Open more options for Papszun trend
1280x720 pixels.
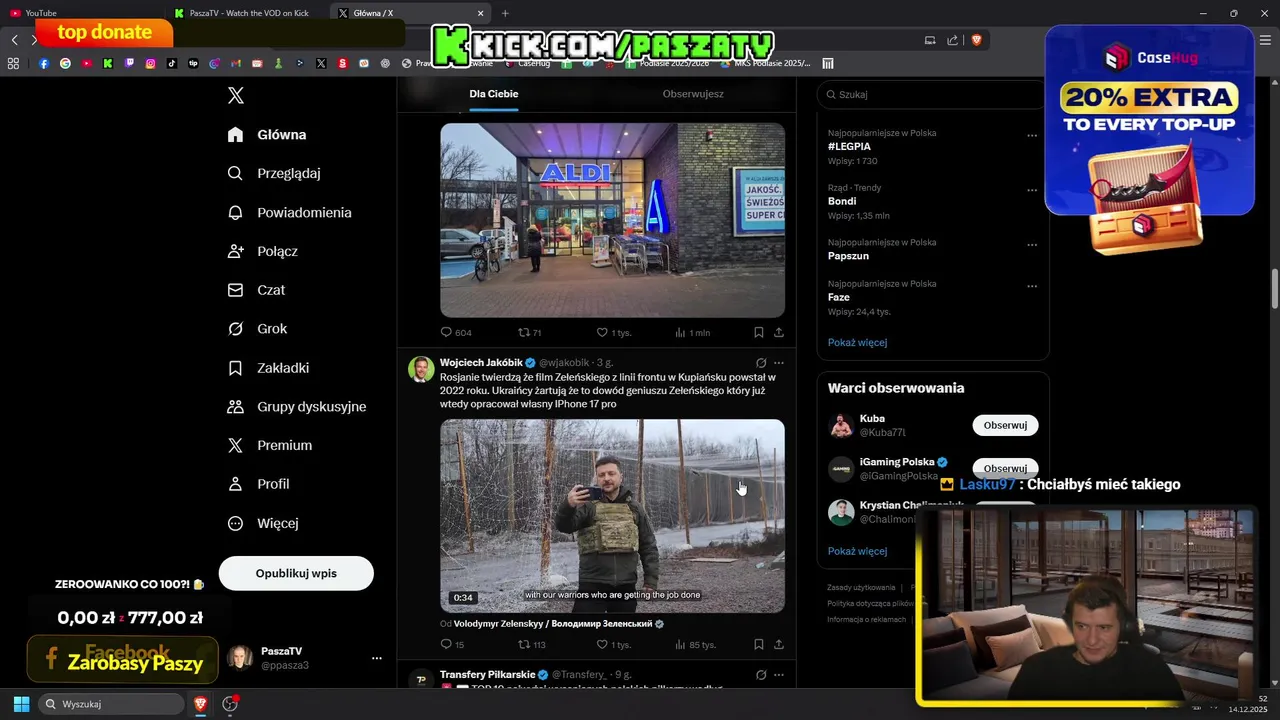pyautogui.click(x=1032, y=245)
